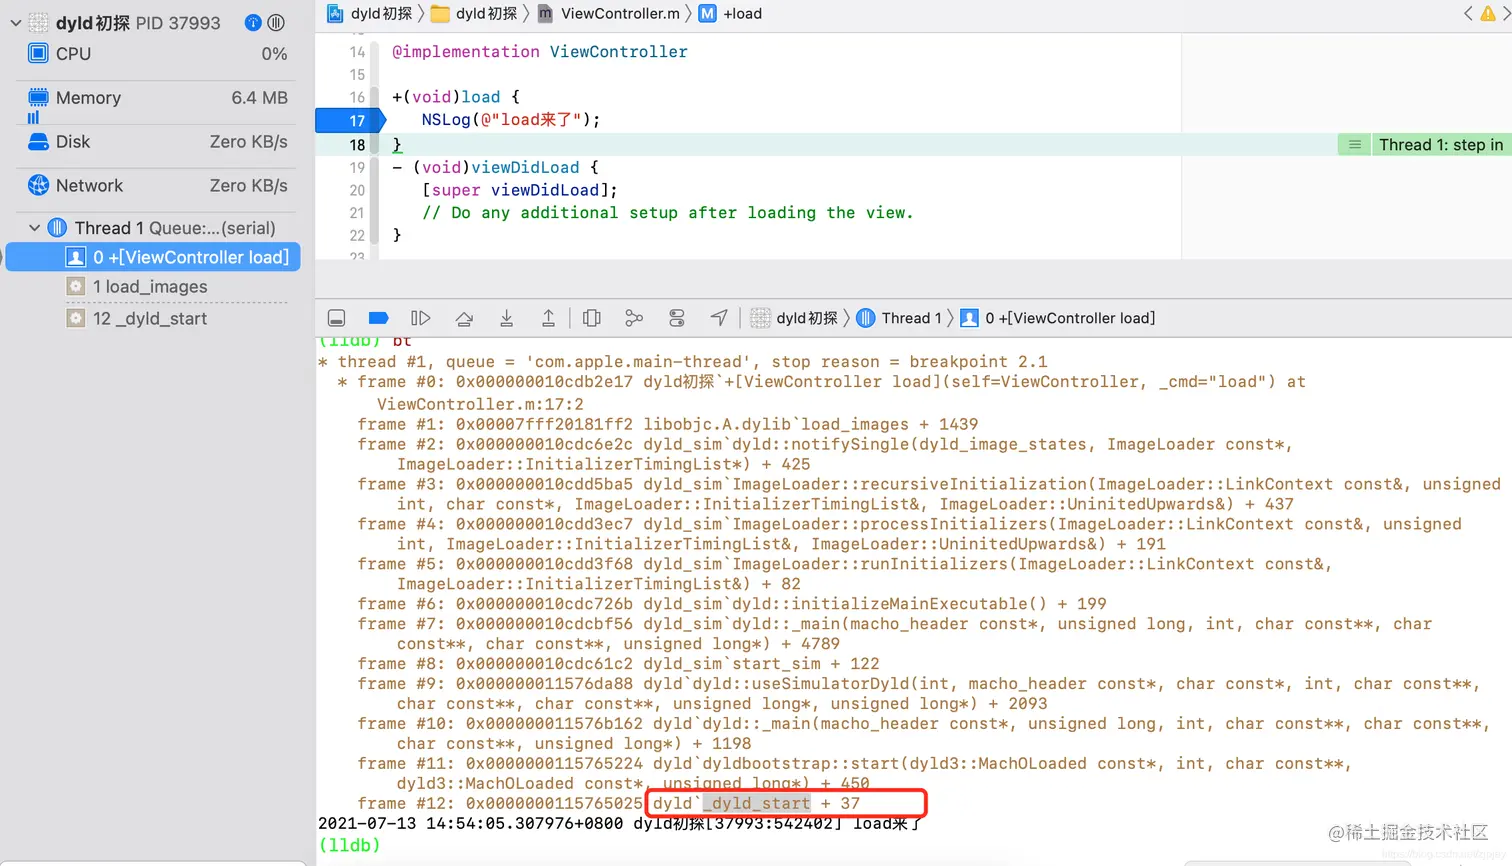Click the Simulate Location arrow icon

coord(719,318)
